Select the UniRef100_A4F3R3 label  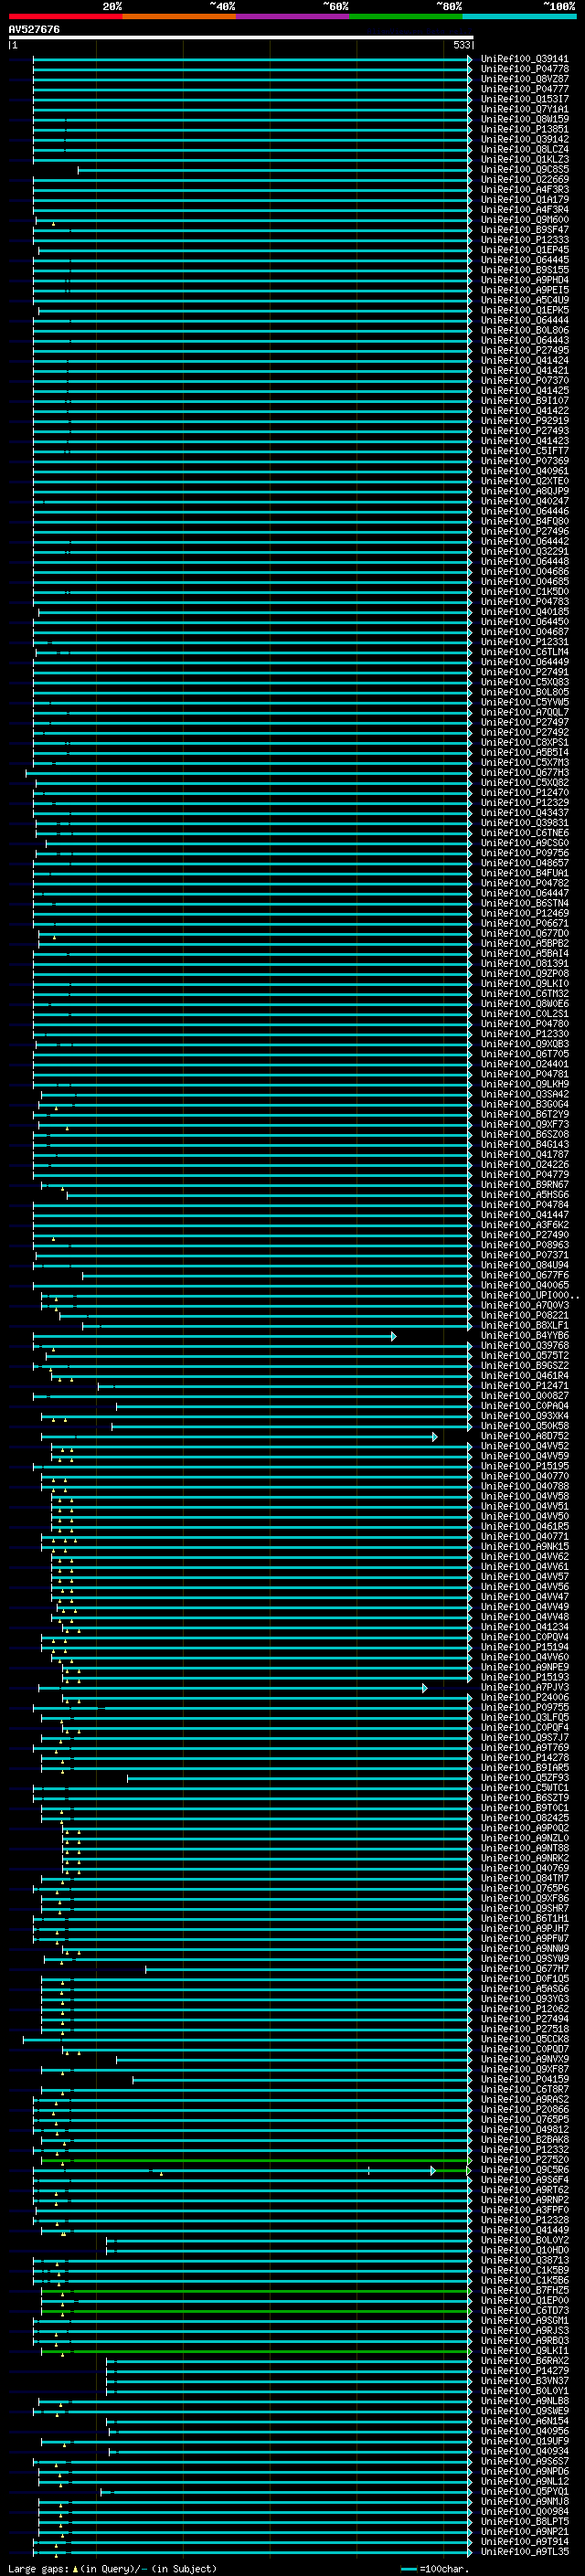(x=525, y=190)
